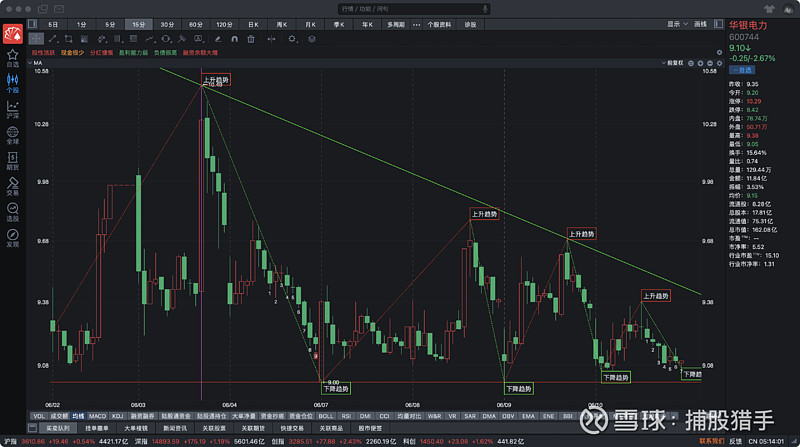The height and width of the screenshot is (447, 800).
Task: Toggle 画线 drawing mode
Action: pyautogui.click(x=701, y=24)
